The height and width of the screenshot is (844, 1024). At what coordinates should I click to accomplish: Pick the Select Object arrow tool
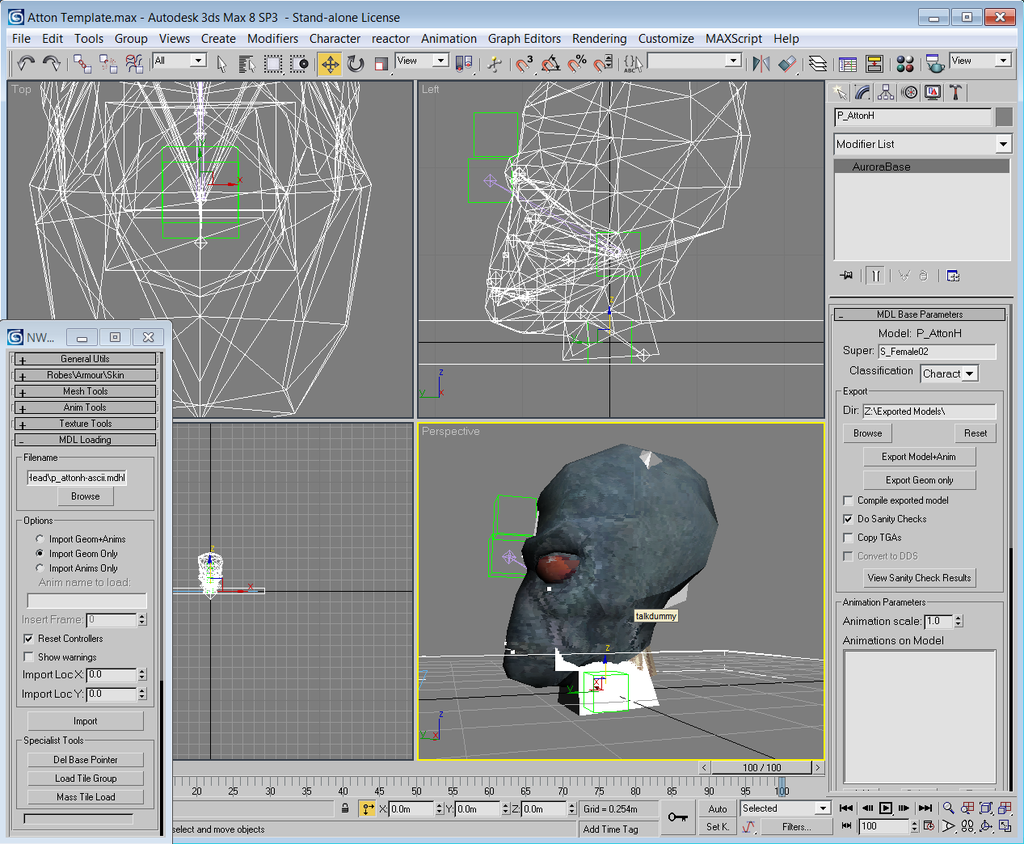point(221,63)
